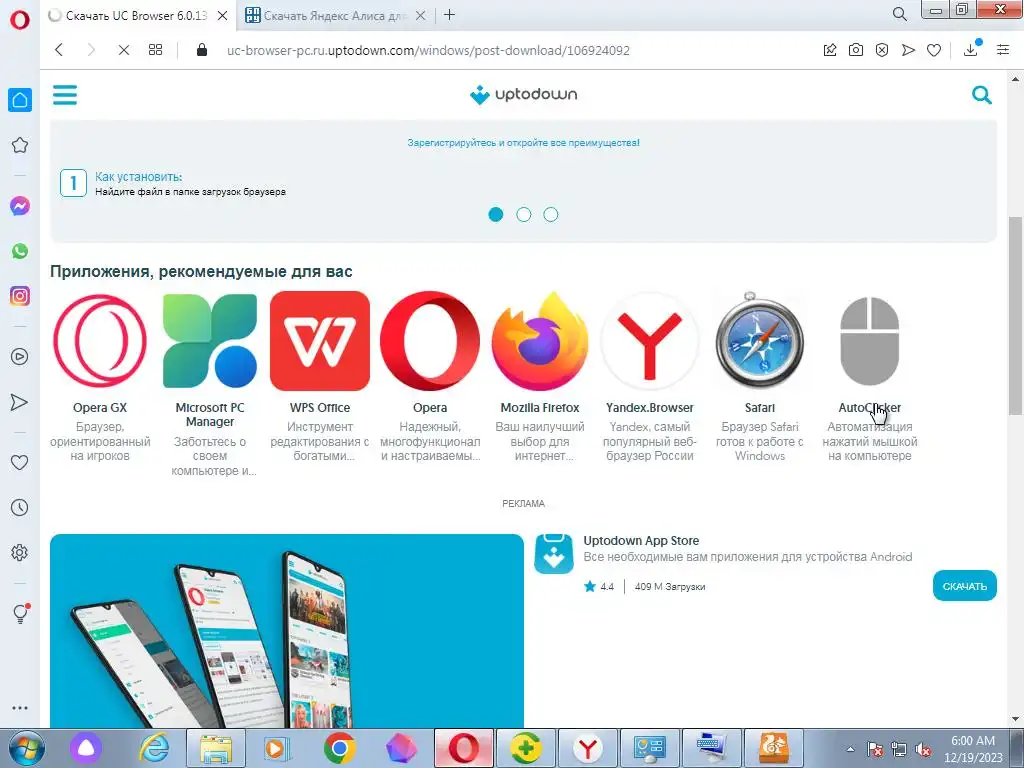Open Settings gear in sidebar
This screenshot has width=1024, height=768.
[x=20, y=552]
